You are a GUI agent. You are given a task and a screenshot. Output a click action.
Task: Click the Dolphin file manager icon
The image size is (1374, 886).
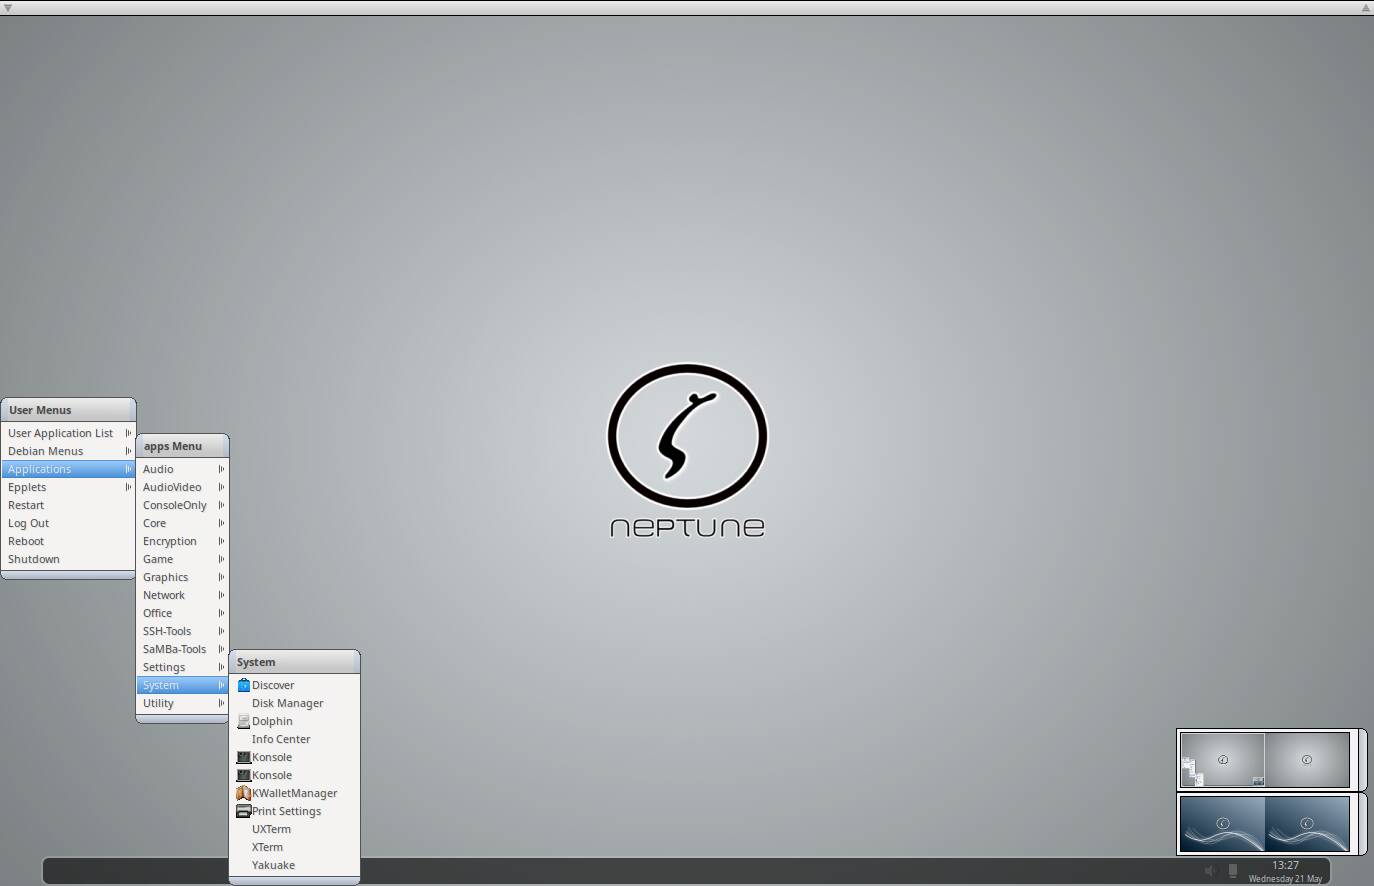243,721
